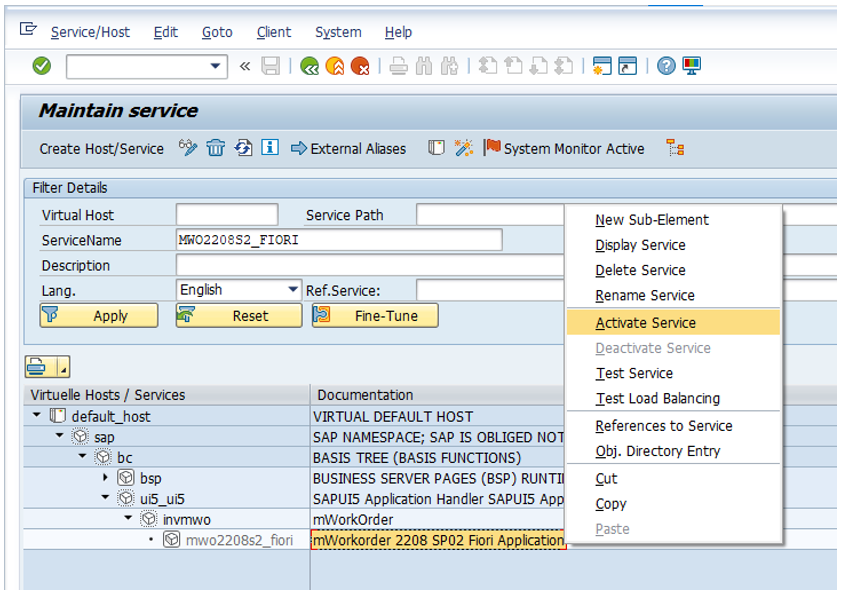This screenshot has width=844, height=597.
Task: Open the Lang. English dropdown
Action: 293,290
